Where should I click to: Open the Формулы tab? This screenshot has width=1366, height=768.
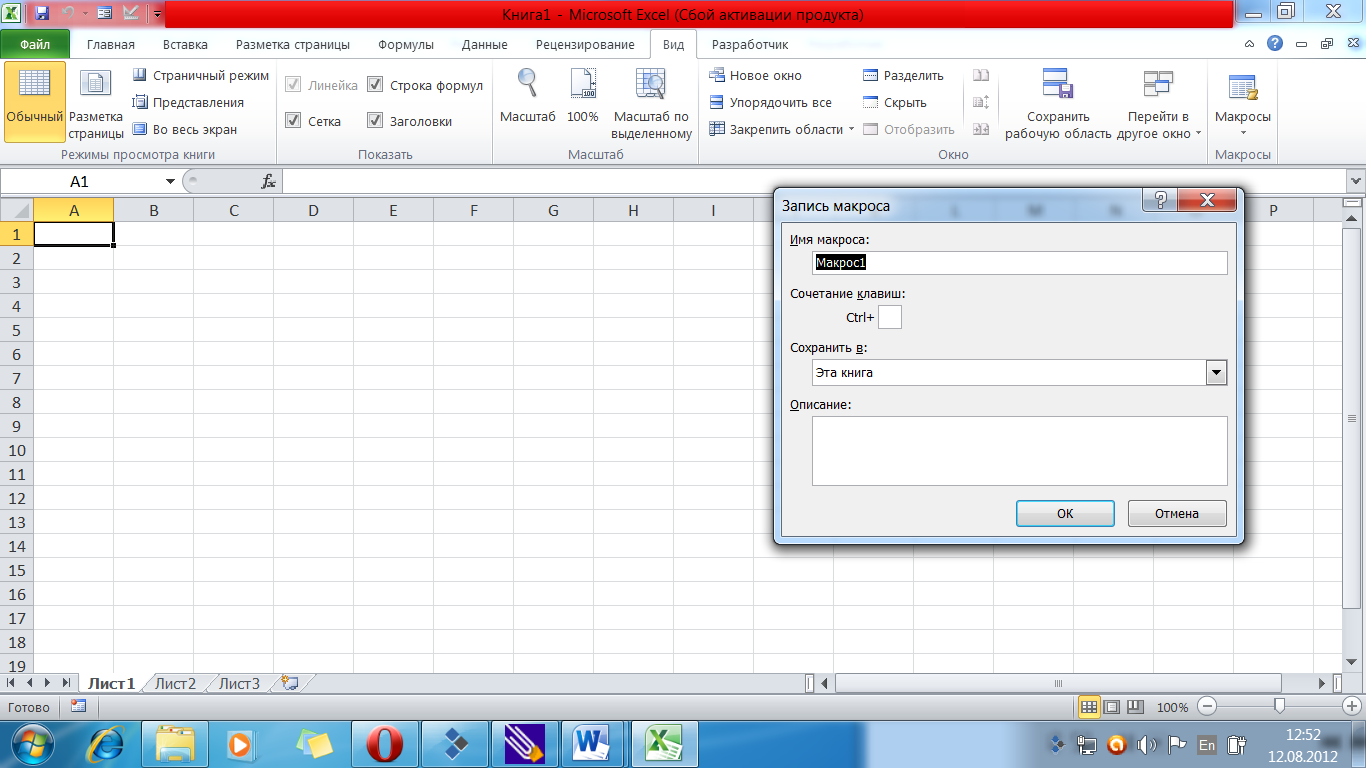[x=406, y=44]
